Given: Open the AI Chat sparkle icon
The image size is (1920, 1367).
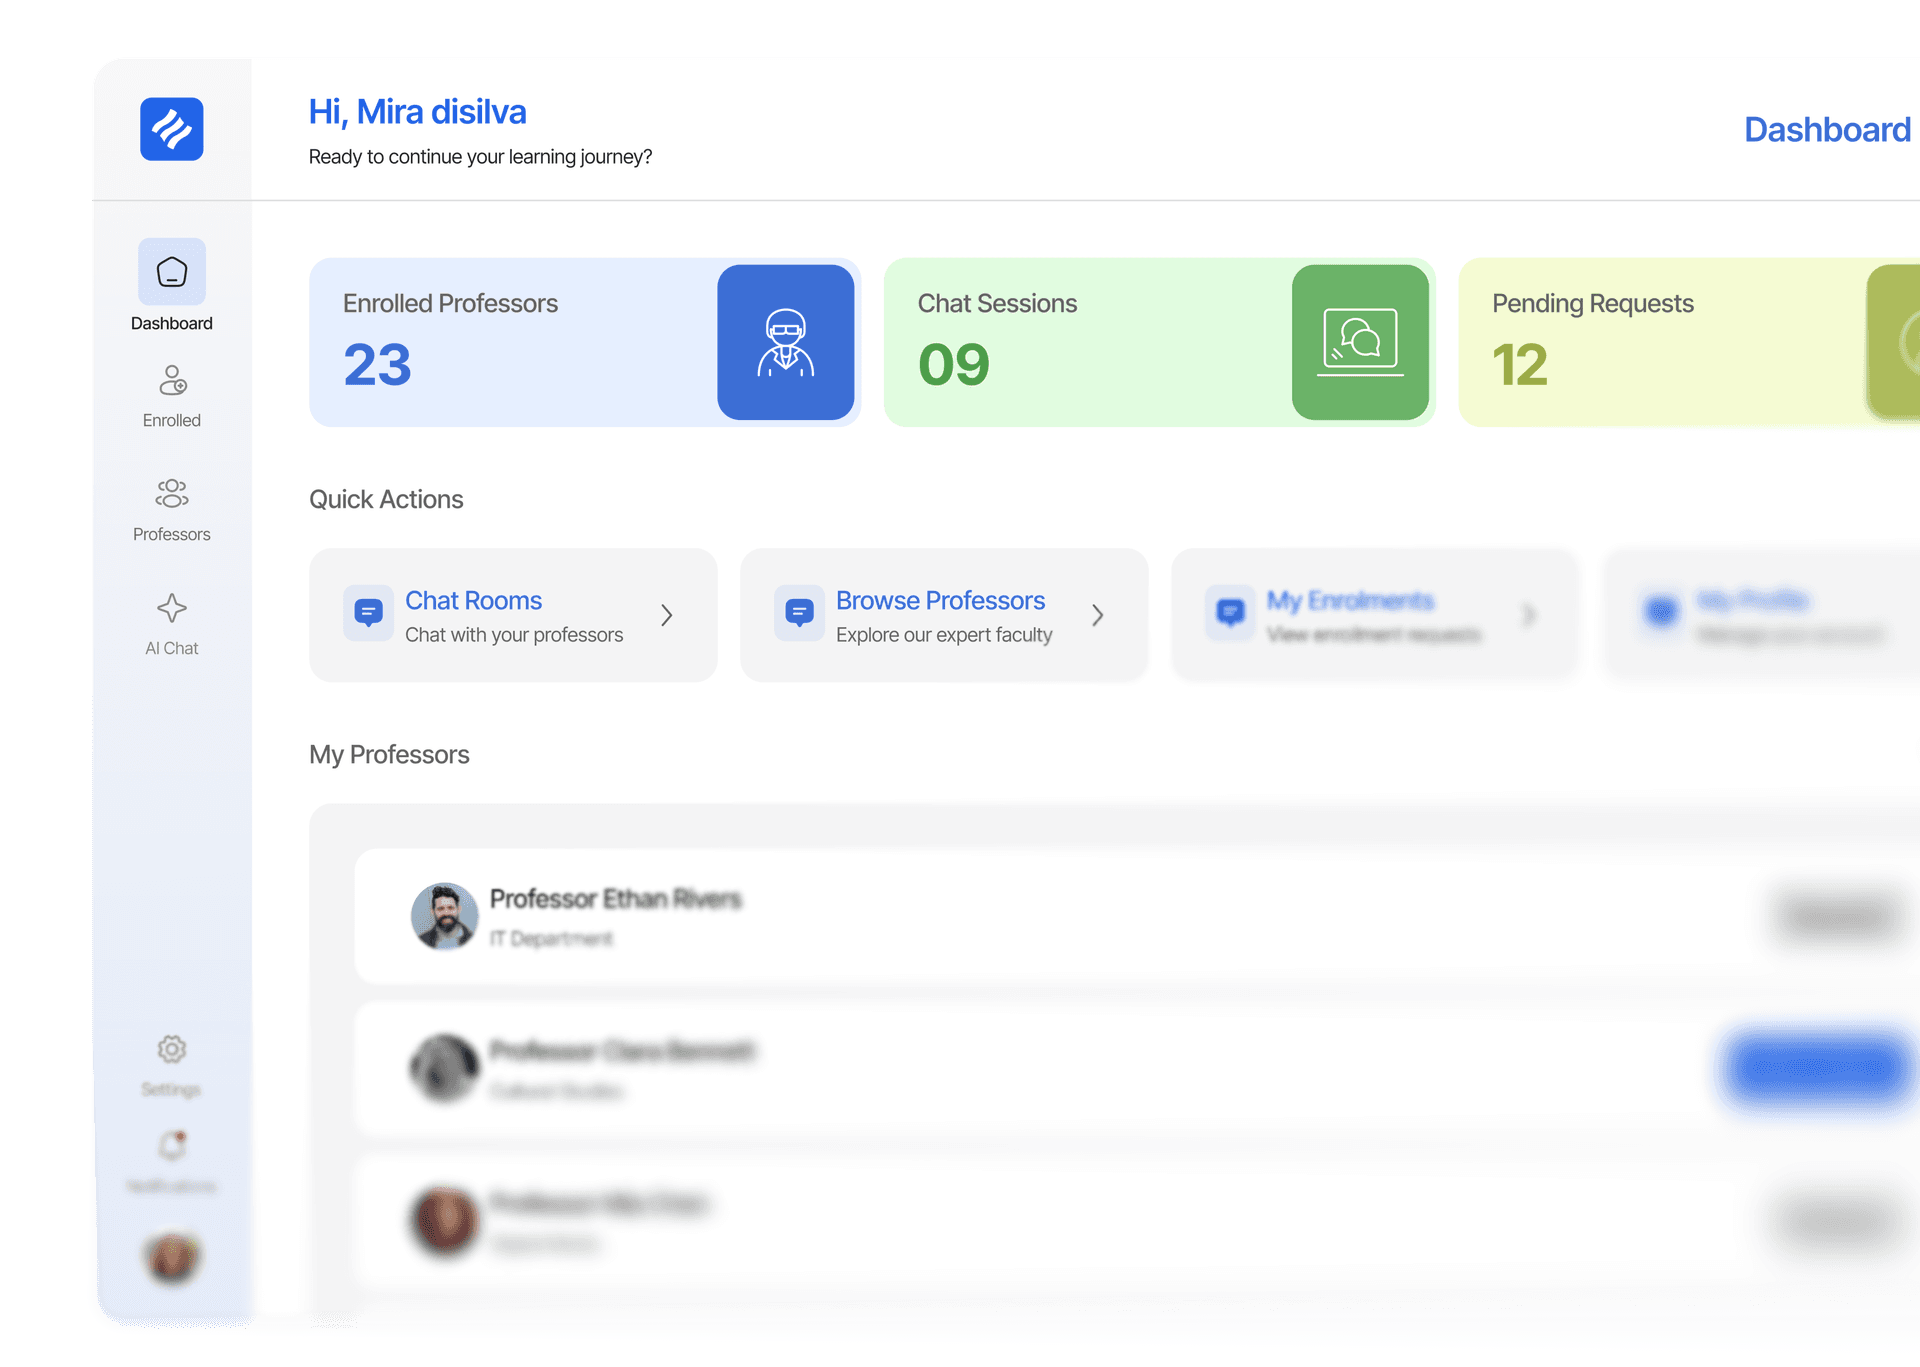Looking at the screenshot, I should 172,608.
